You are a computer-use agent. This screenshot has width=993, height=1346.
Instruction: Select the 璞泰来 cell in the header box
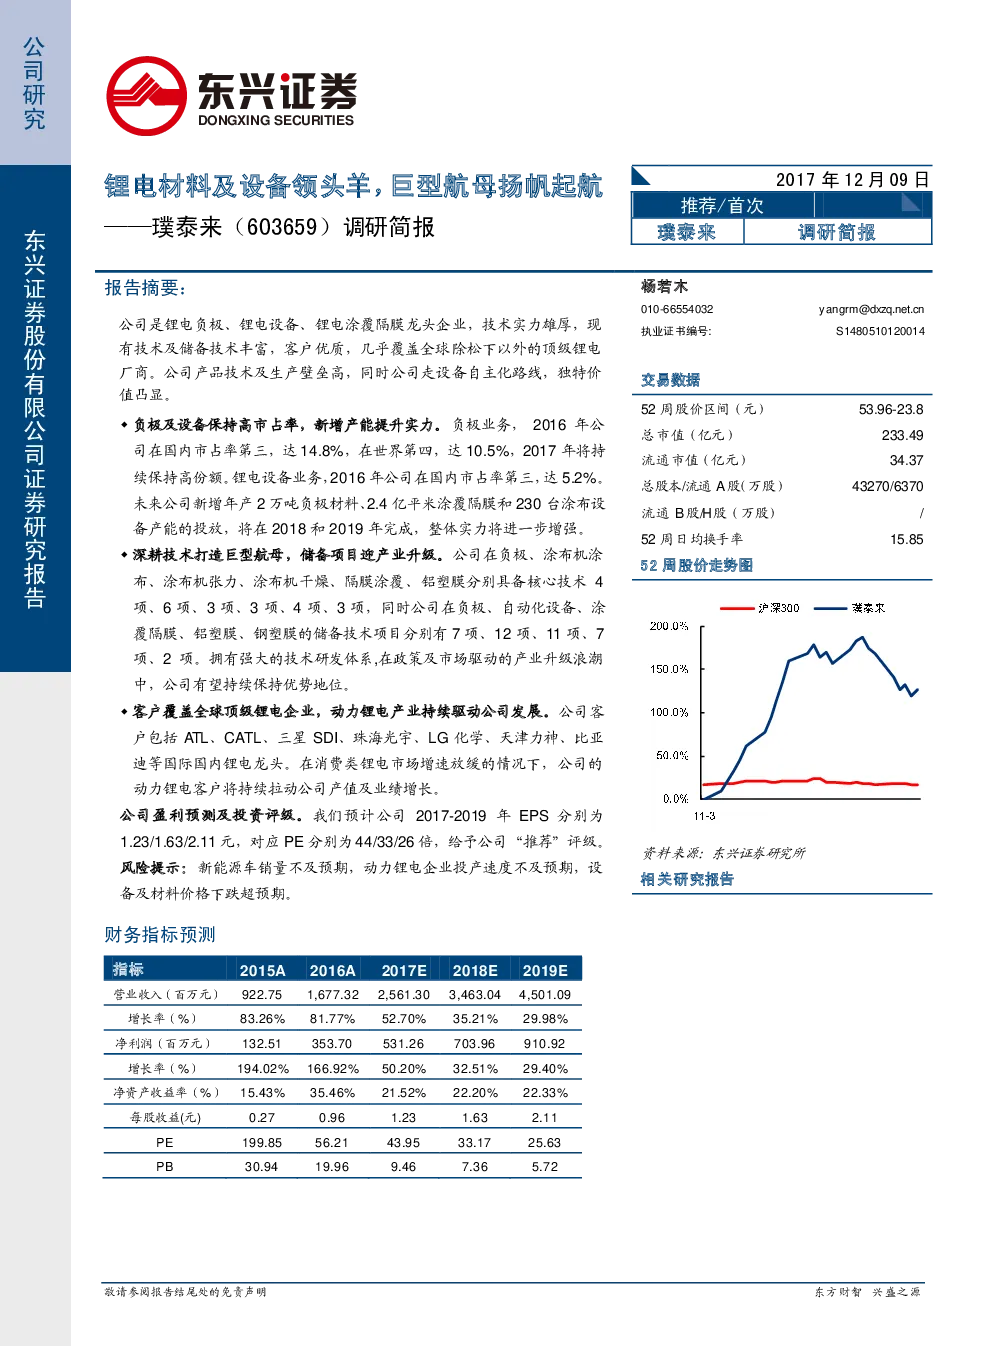coord(687,232)
